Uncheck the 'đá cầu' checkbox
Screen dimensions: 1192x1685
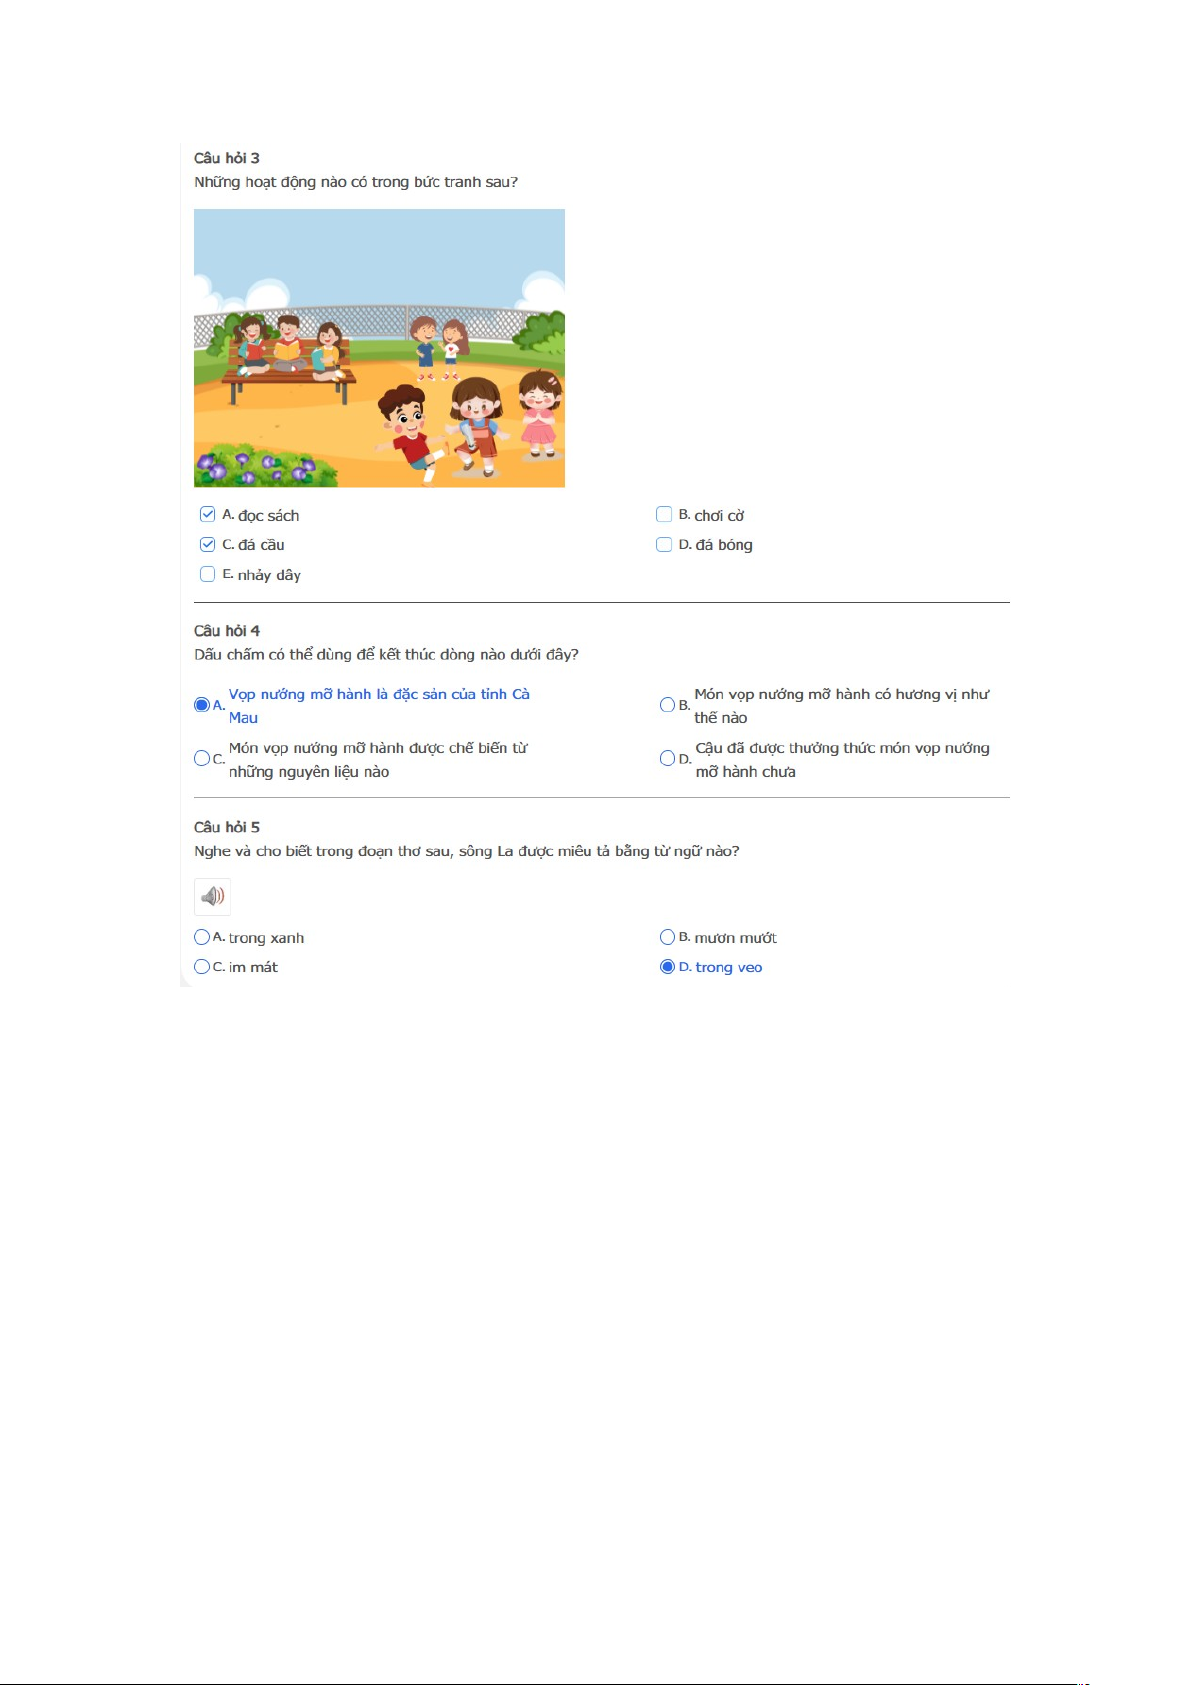(x=207, y=544)
